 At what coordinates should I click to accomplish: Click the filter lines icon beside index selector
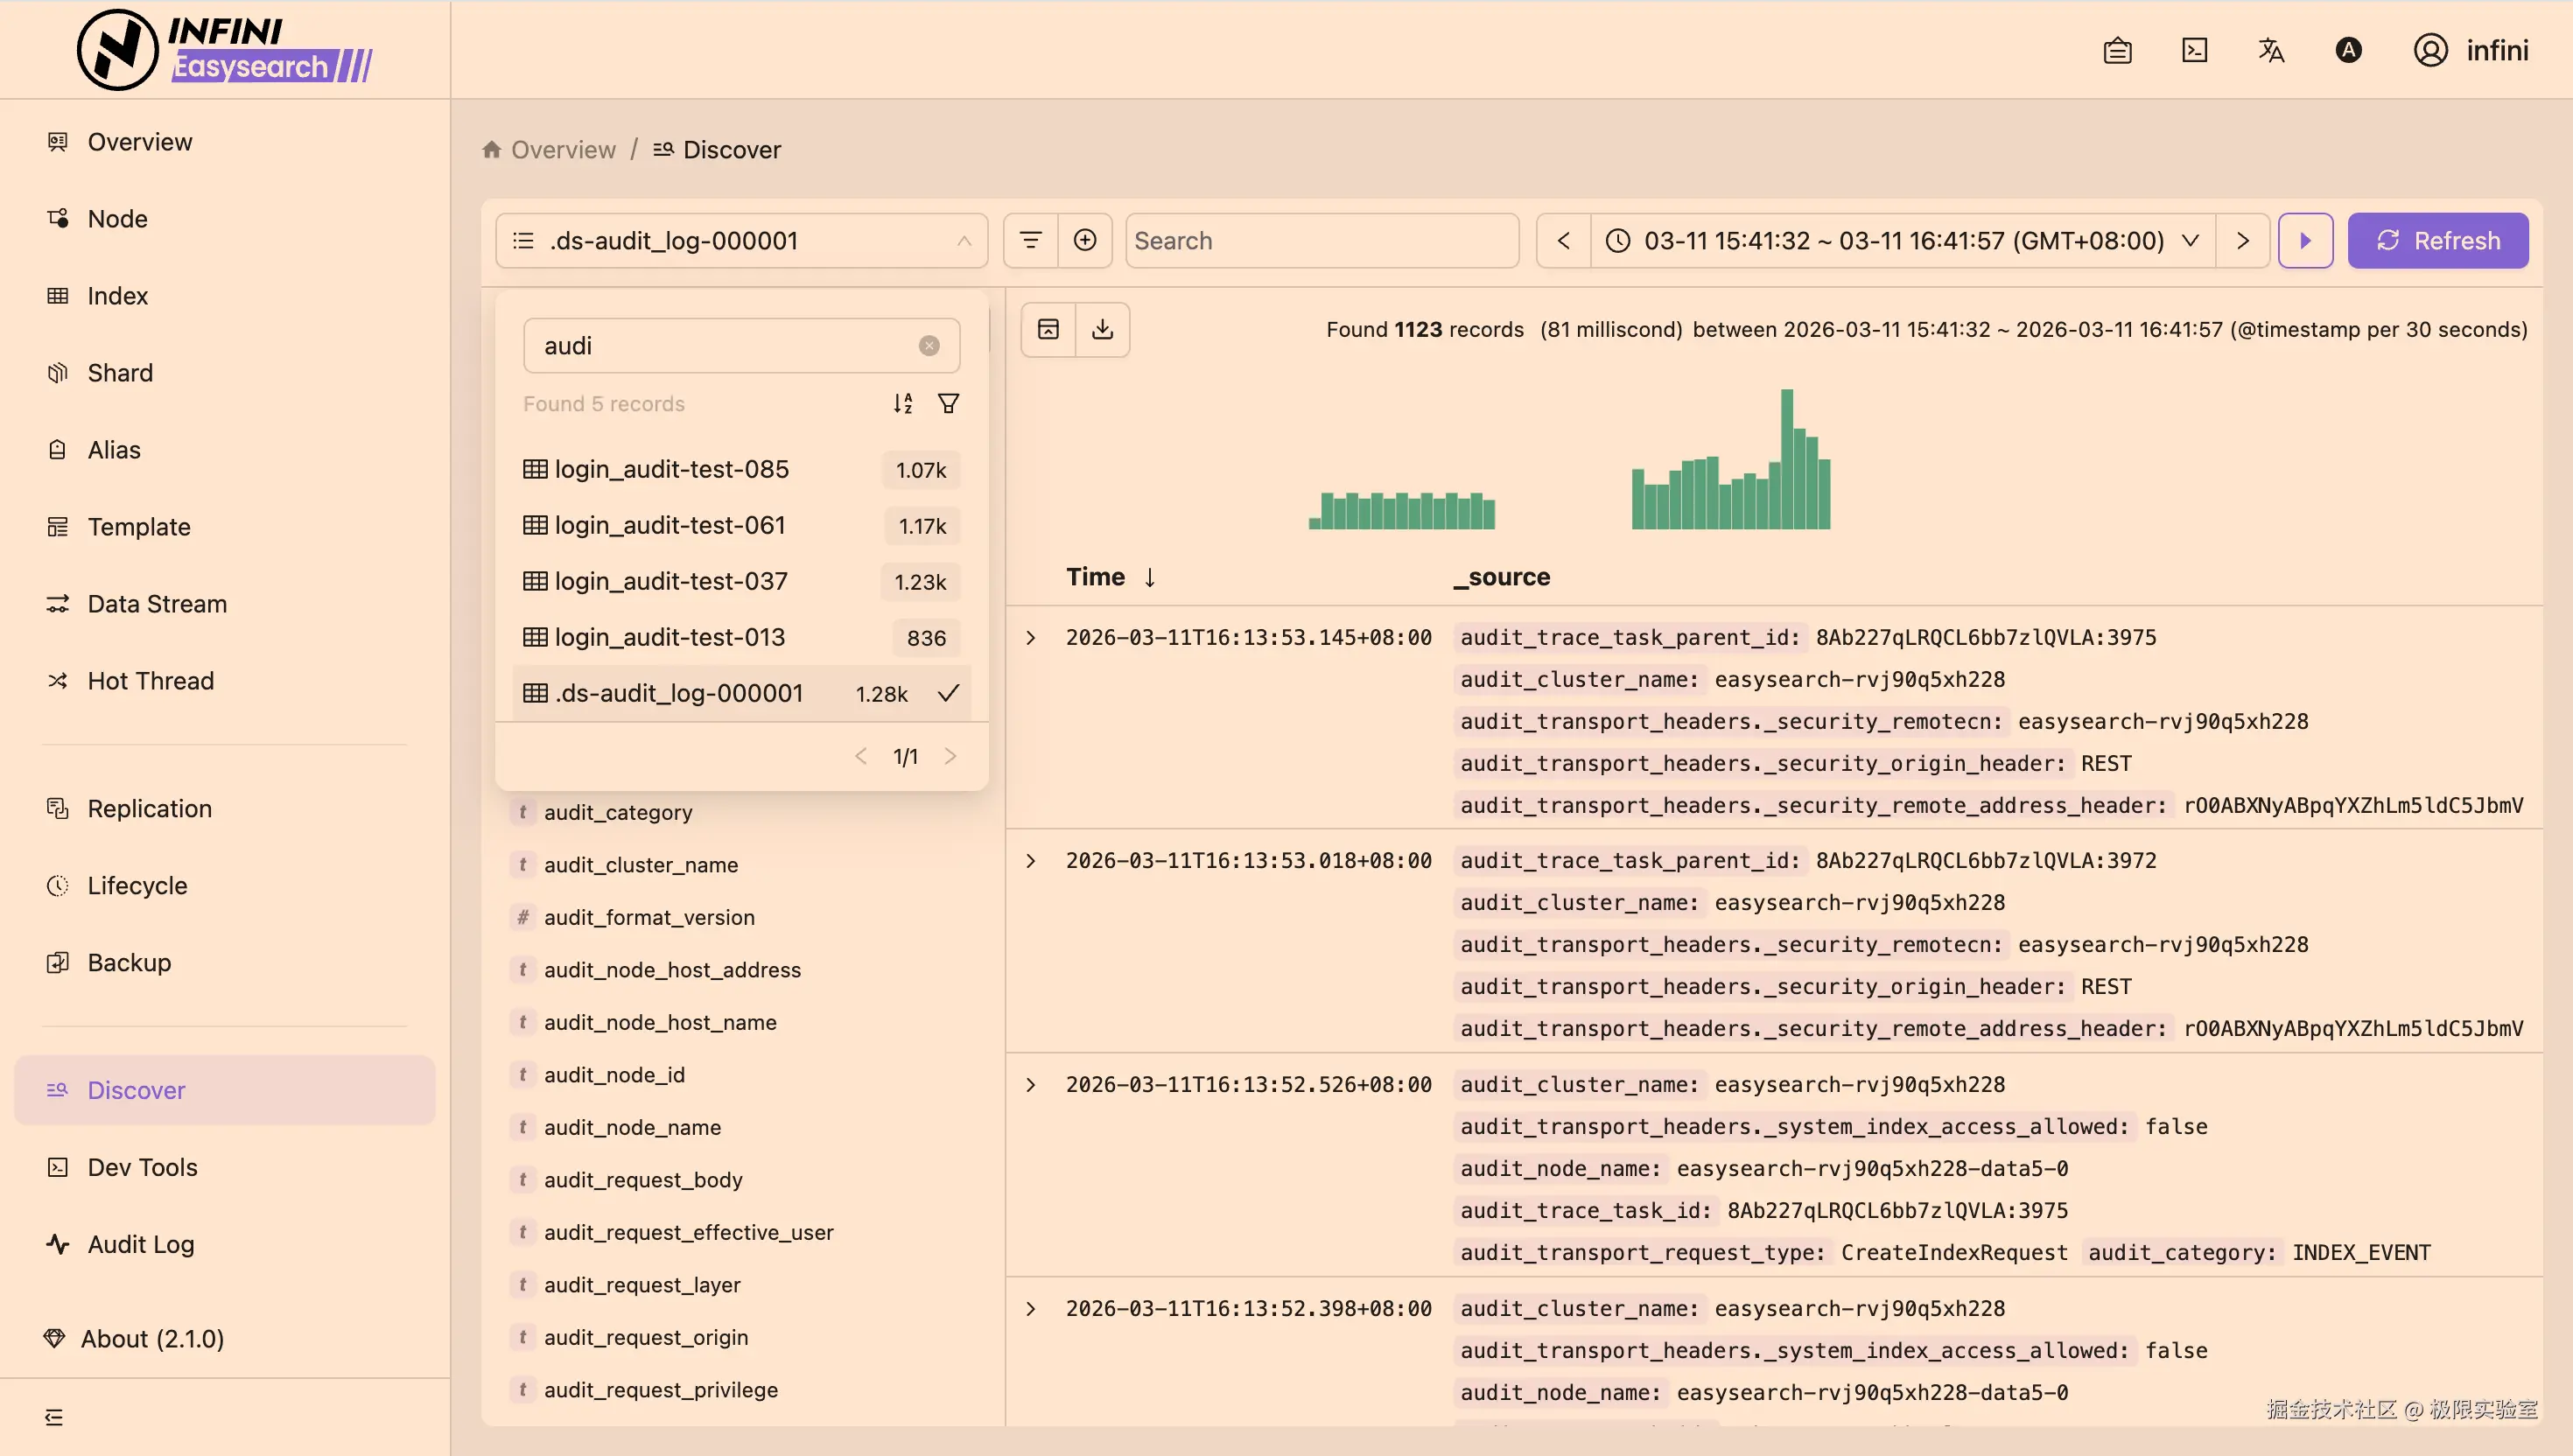click(1030, 240)
